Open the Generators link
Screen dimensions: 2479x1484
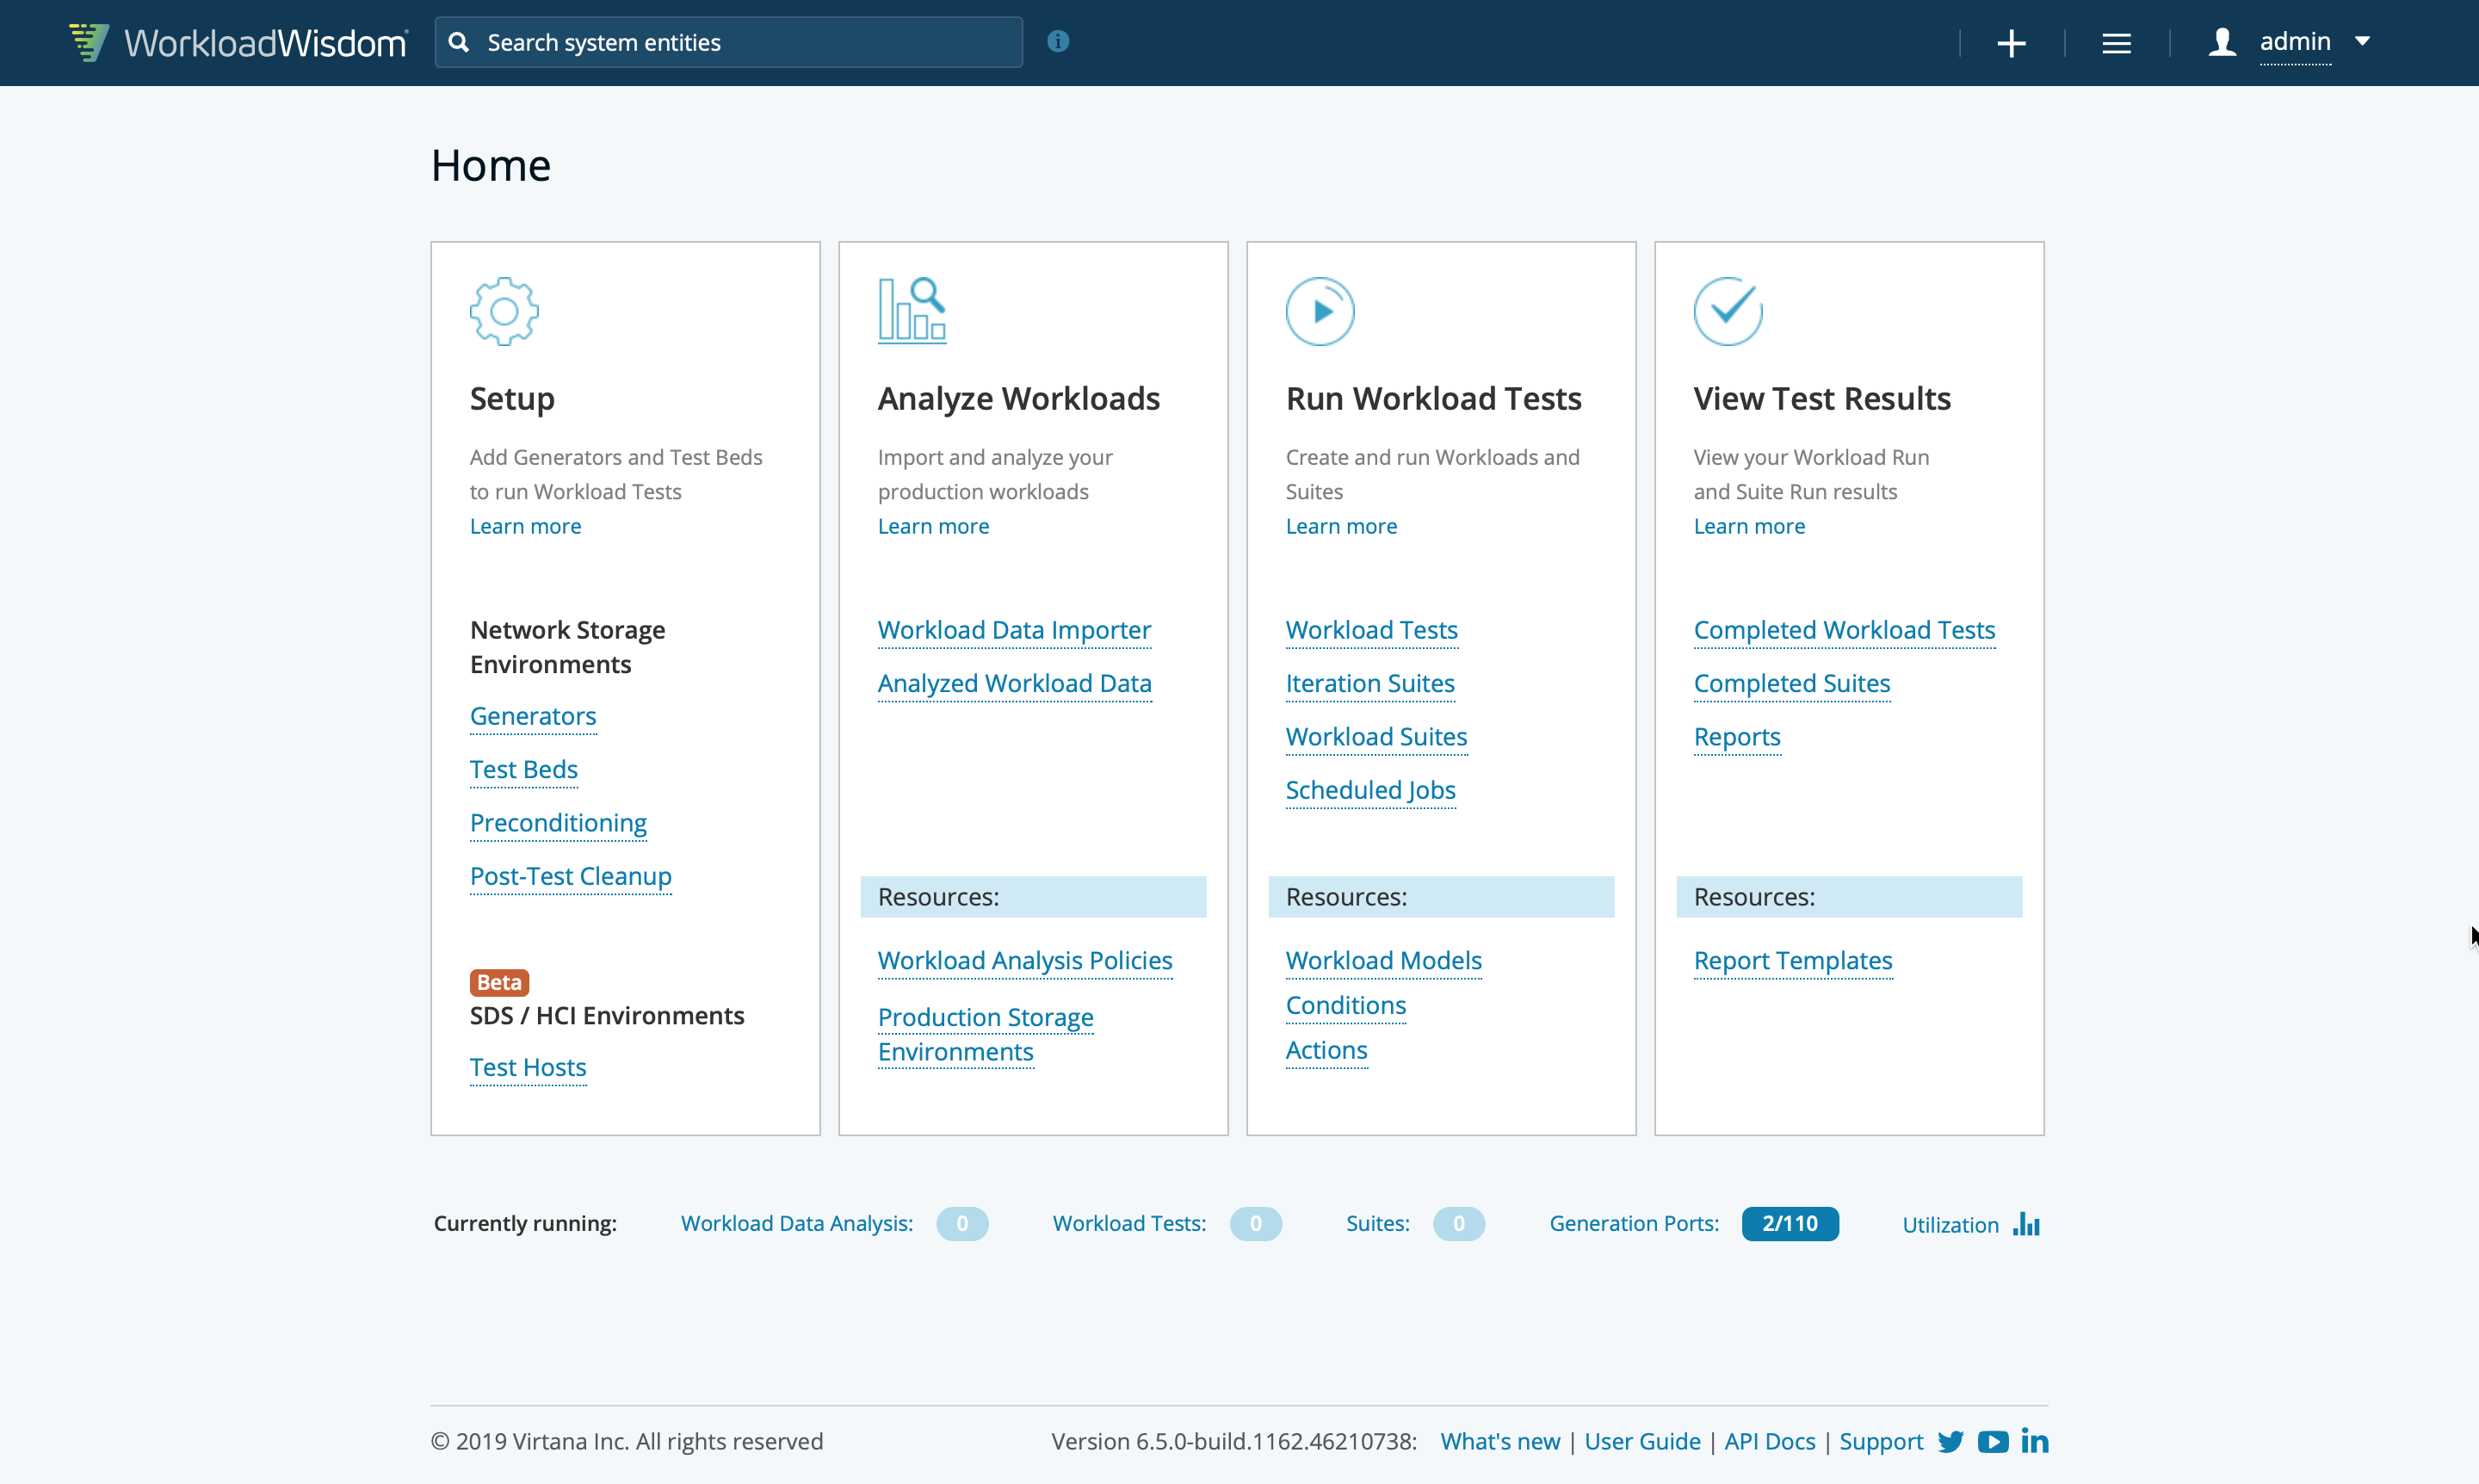tap(533, 716)
